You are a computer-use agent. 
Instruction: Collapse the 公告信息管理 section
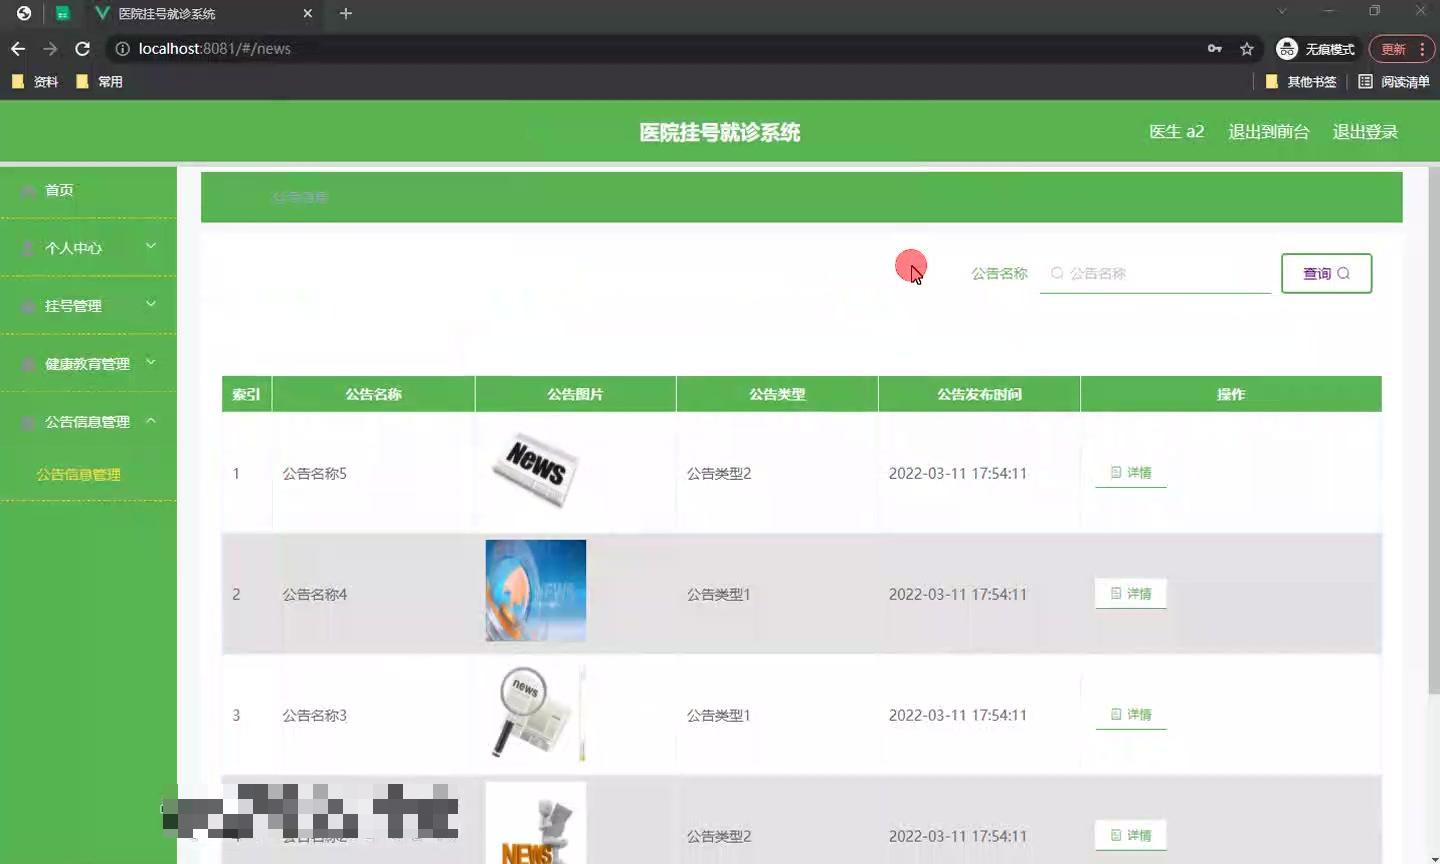tap(151, 420)
